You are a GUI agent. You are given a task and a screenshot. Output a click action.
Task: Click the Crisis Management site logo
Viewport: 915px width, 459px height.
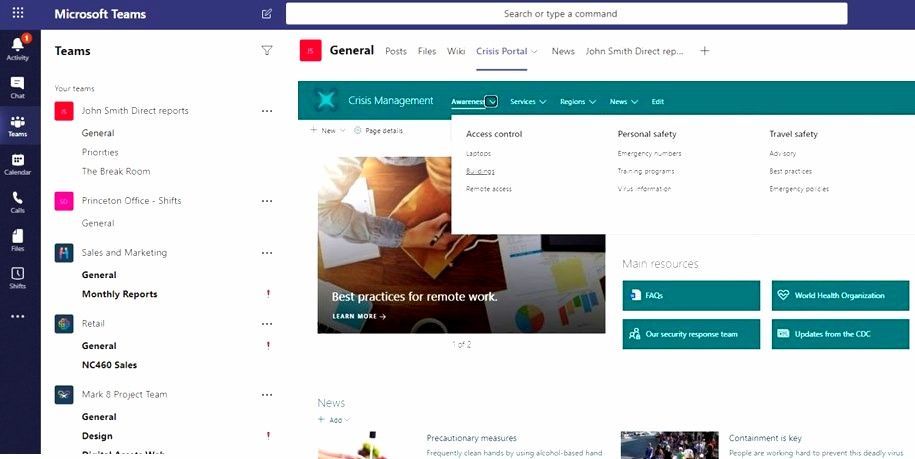(325, 100)
